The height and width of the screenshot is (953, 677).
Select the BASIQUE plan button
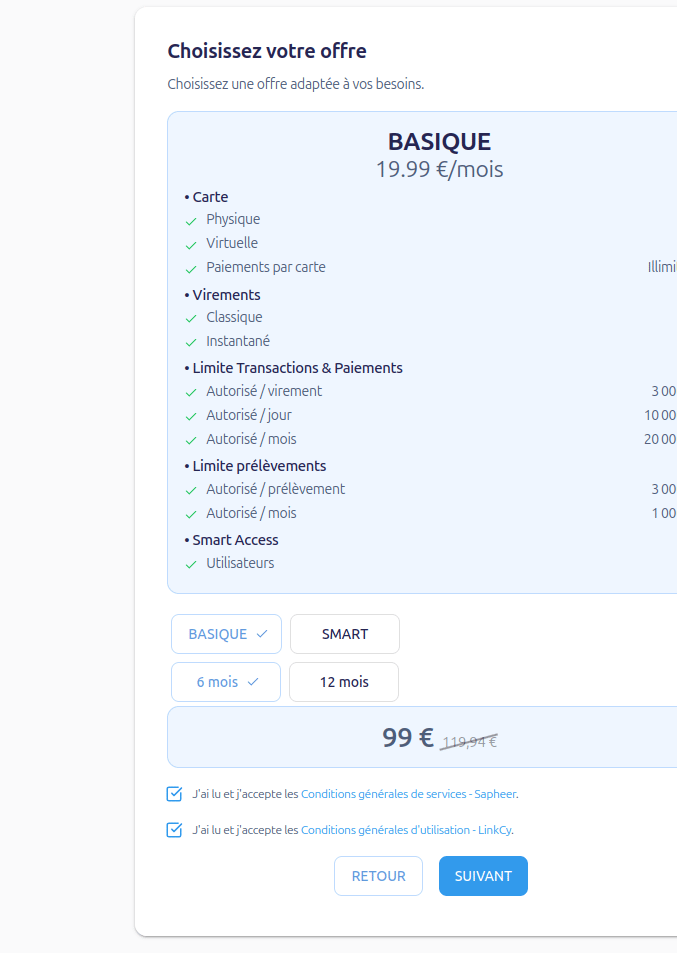[x=226, y=634]
